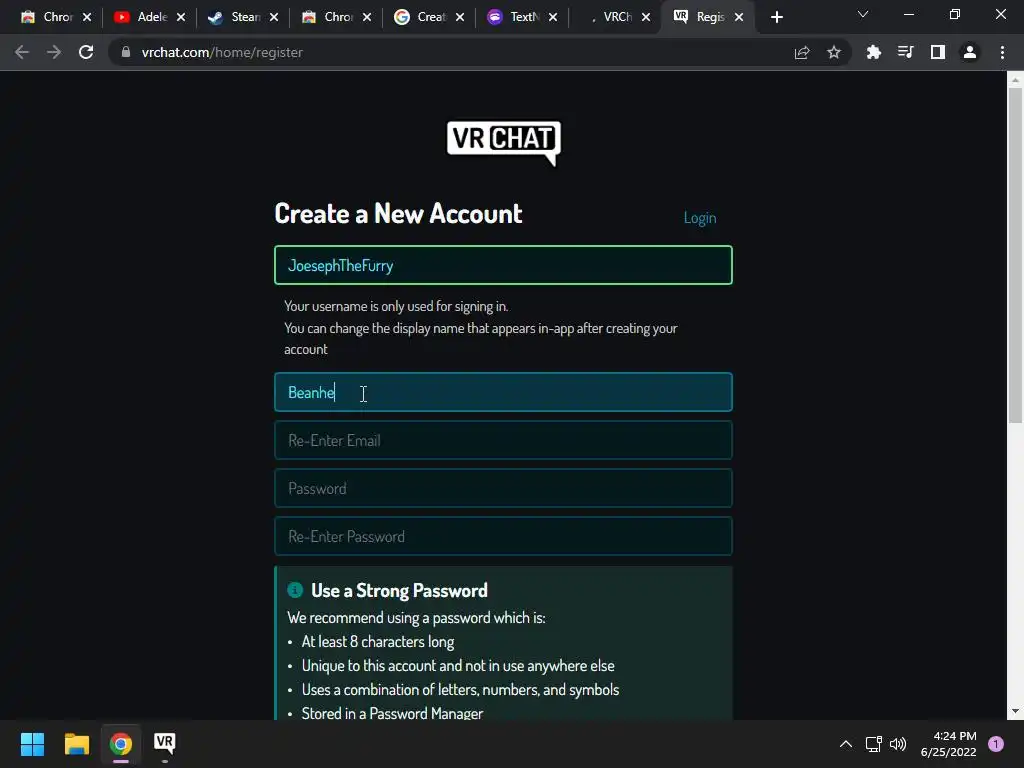
Task: Toggle the browser side panel
Action: tap(938, 52)
